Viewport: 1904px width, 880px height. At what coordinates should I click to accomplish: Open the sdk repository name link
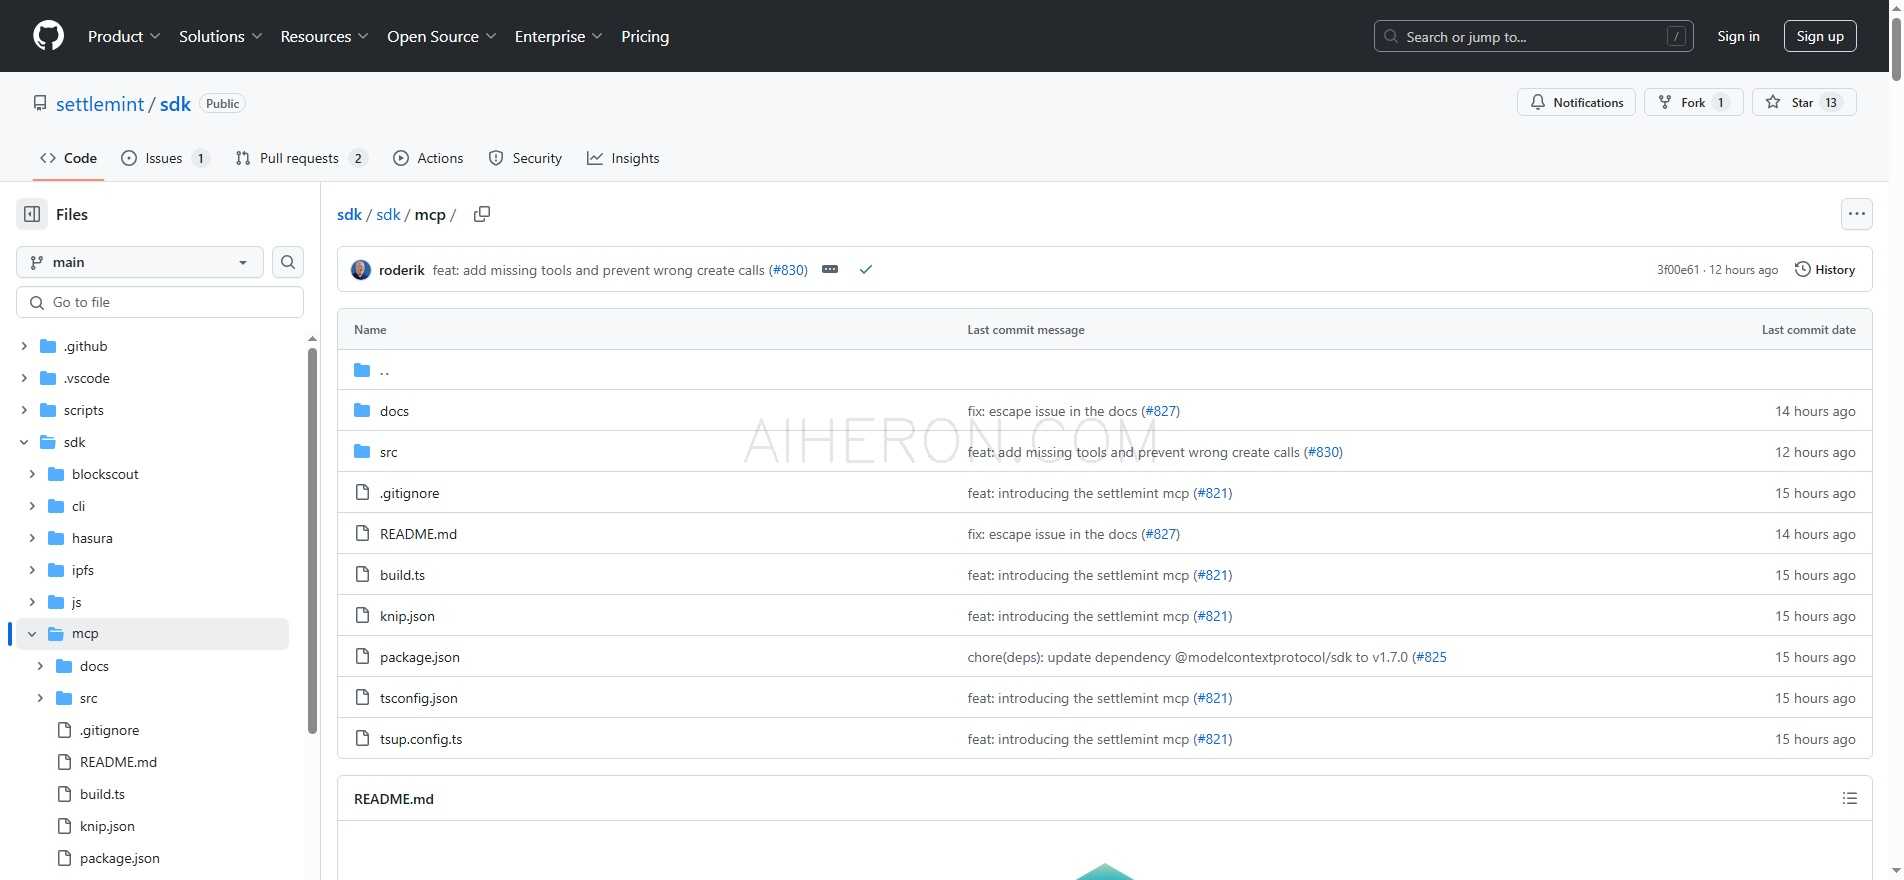point(175,104)
